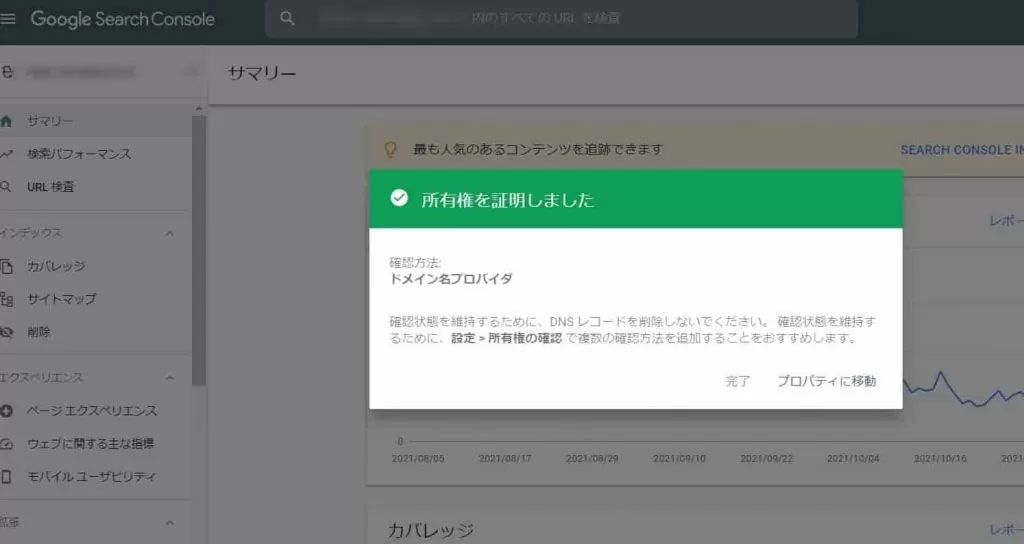Click the URL inspection search field
The image size is (1024, 544).
pos(570,19)
